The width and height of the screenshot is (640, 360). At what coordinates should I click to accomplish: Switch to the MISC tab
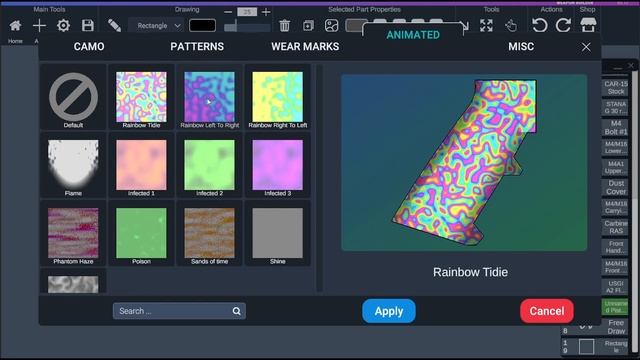[521, 47]
